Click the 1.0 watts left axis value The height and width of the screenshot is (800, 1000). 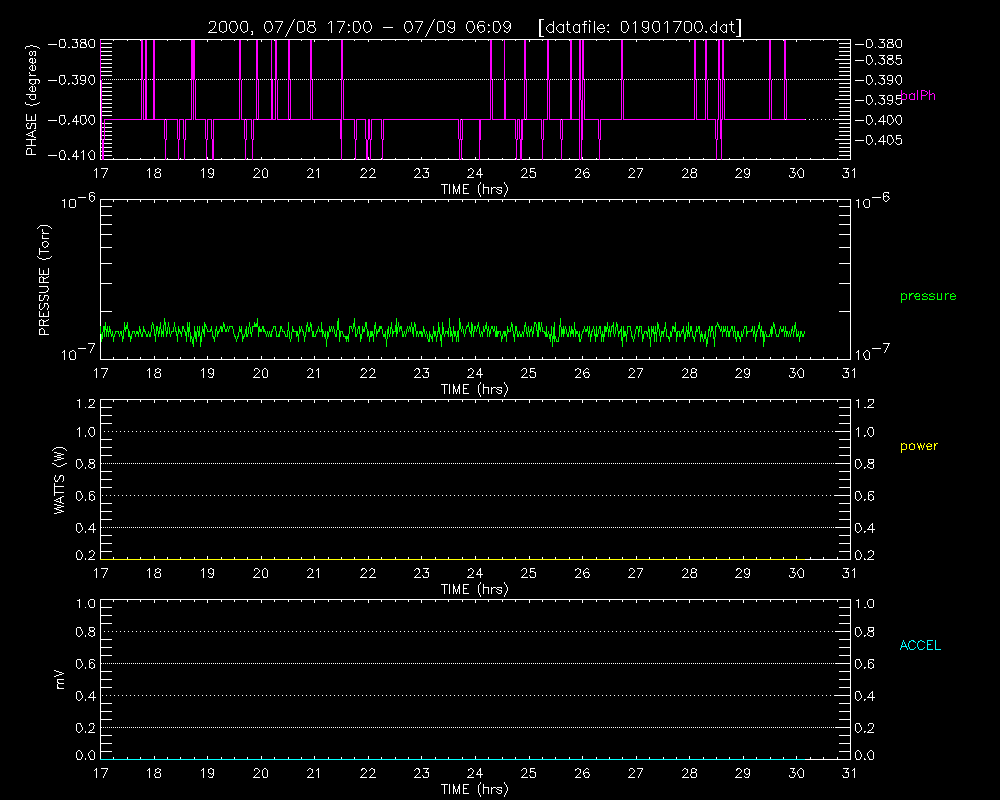point(85,432)
